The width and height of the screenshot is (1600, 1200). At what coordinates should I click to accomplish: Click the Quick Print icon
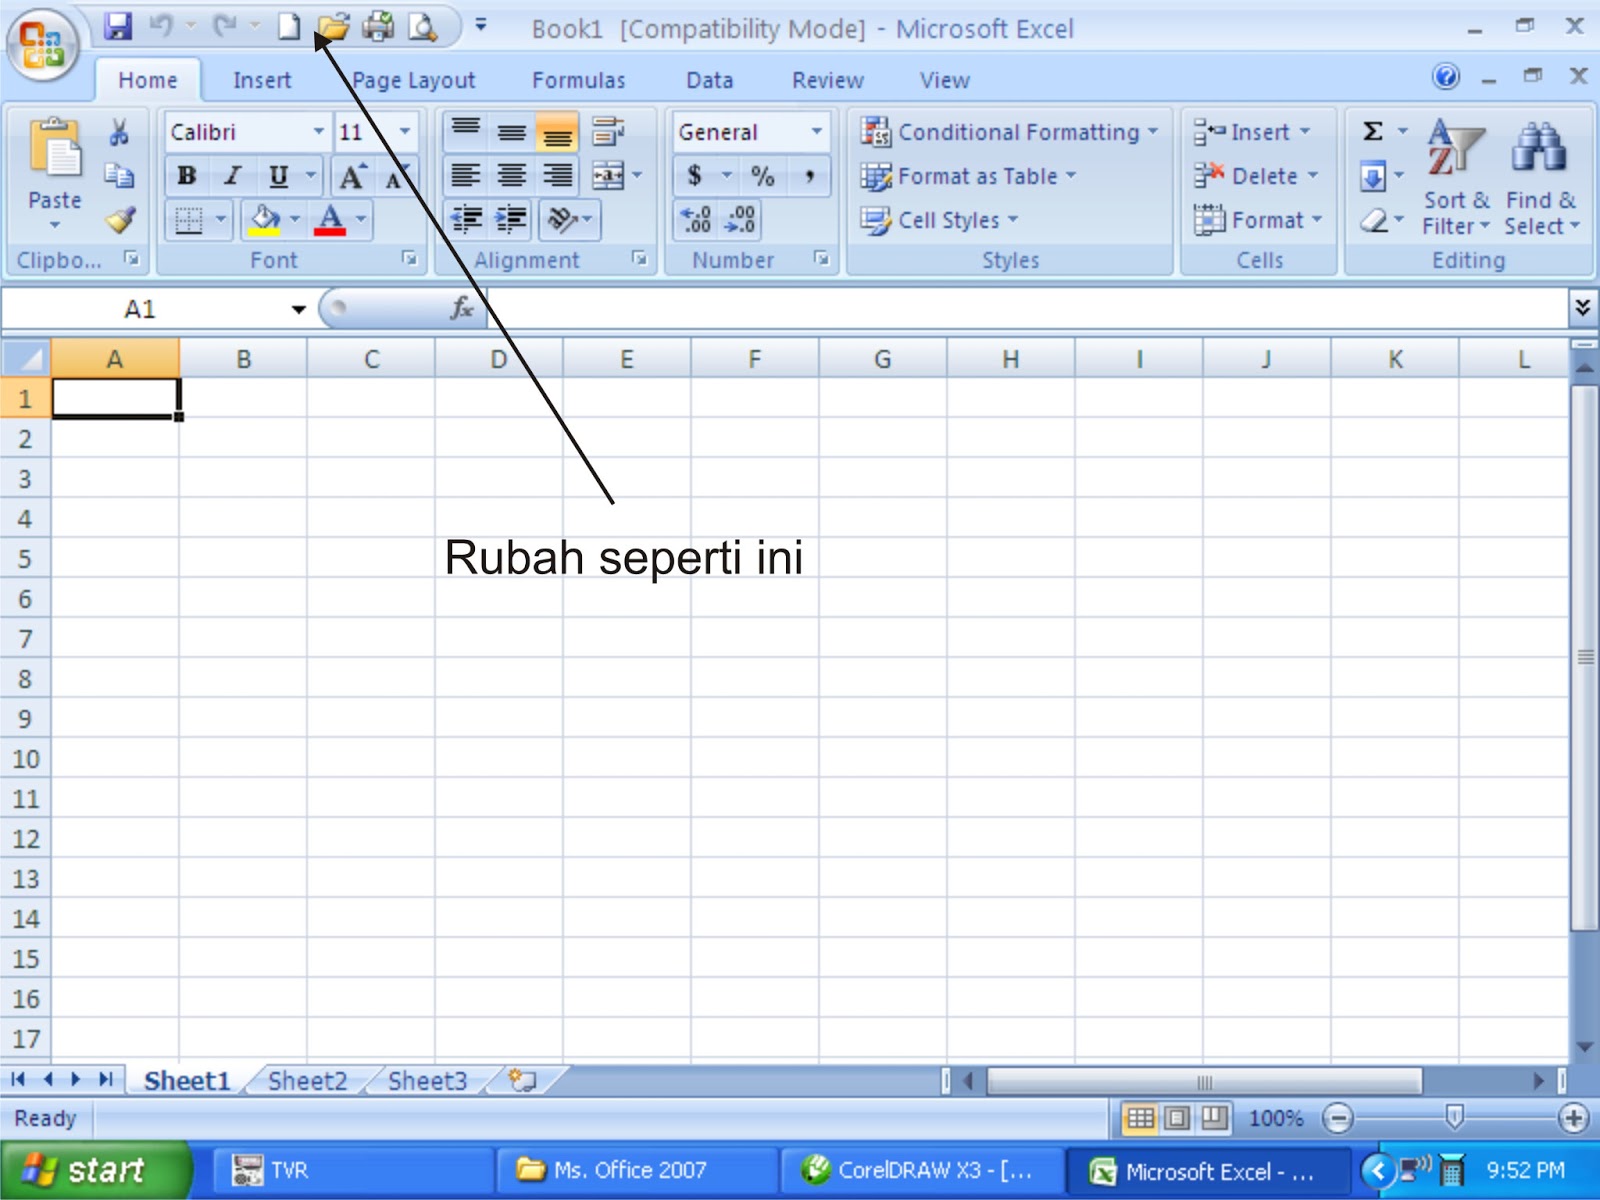tap(378, 27)
